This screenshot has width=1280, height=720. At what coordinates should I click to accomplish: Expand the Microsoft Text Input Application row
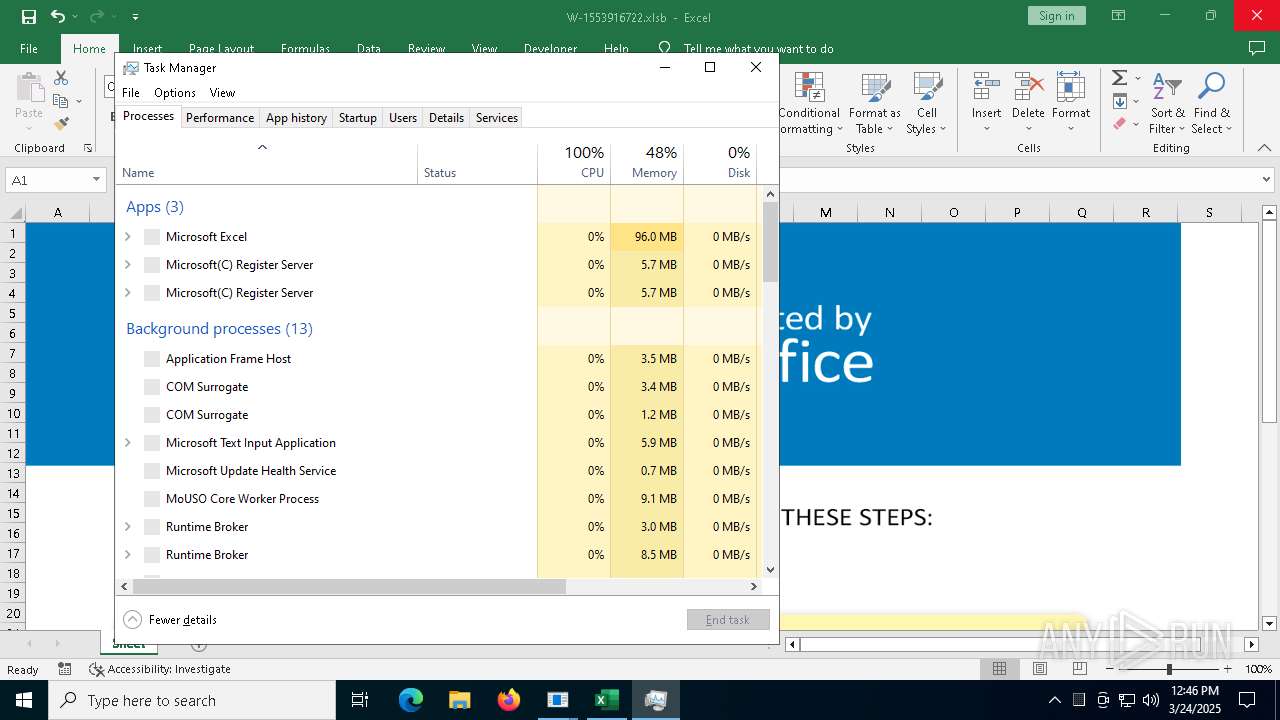127,443
